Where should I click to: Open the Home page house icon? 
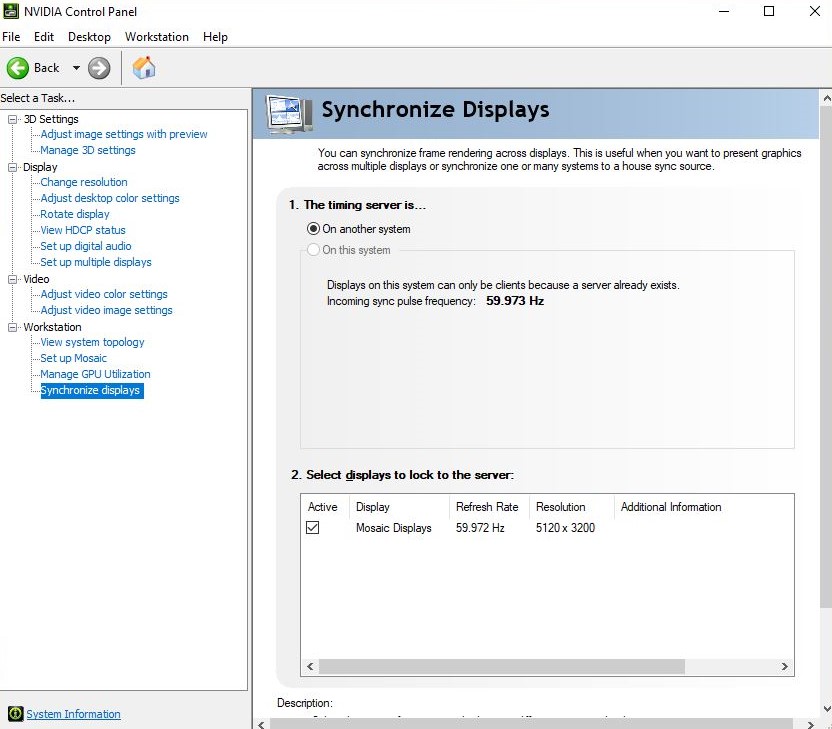[144, 67]
